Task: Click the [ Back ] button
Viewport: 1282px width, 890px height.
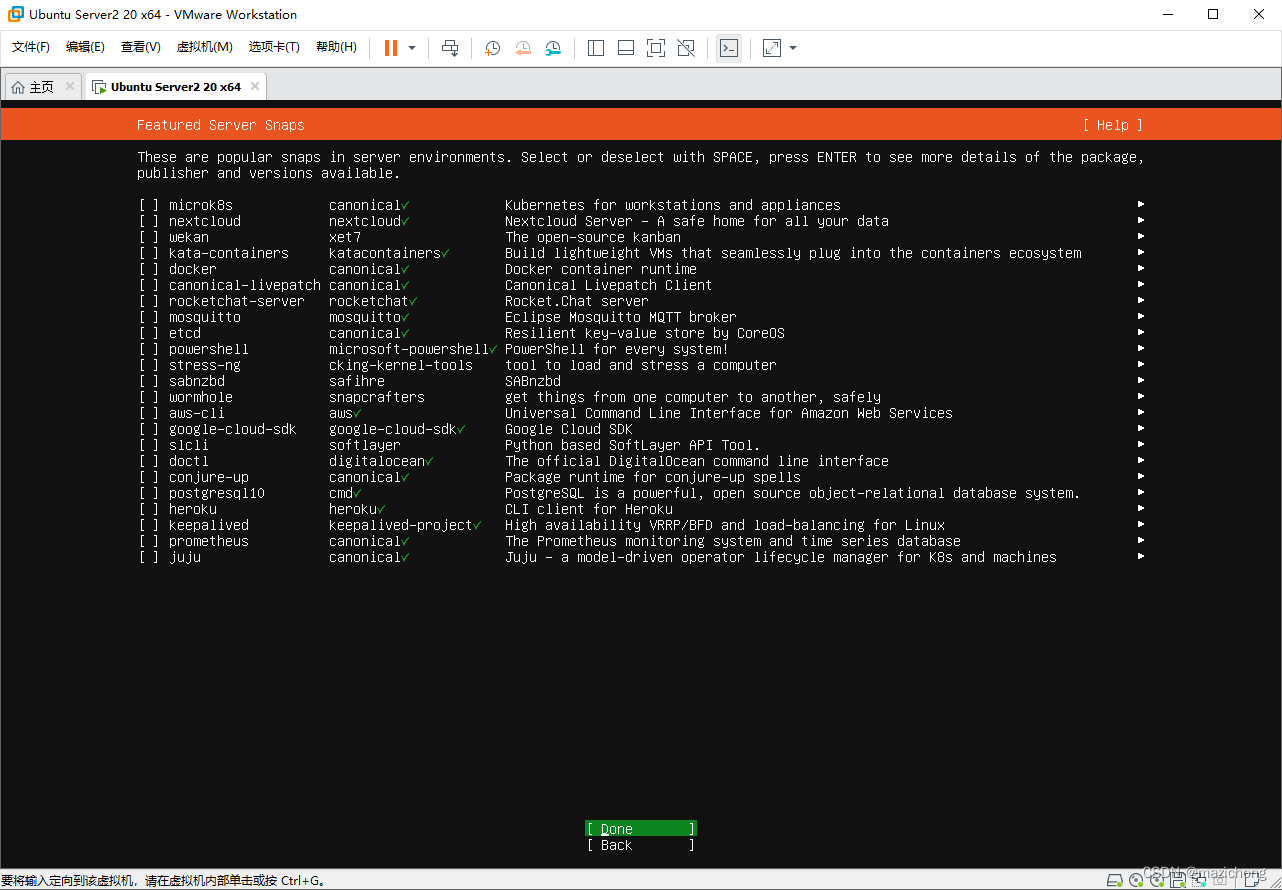Action: click(641, 845)
